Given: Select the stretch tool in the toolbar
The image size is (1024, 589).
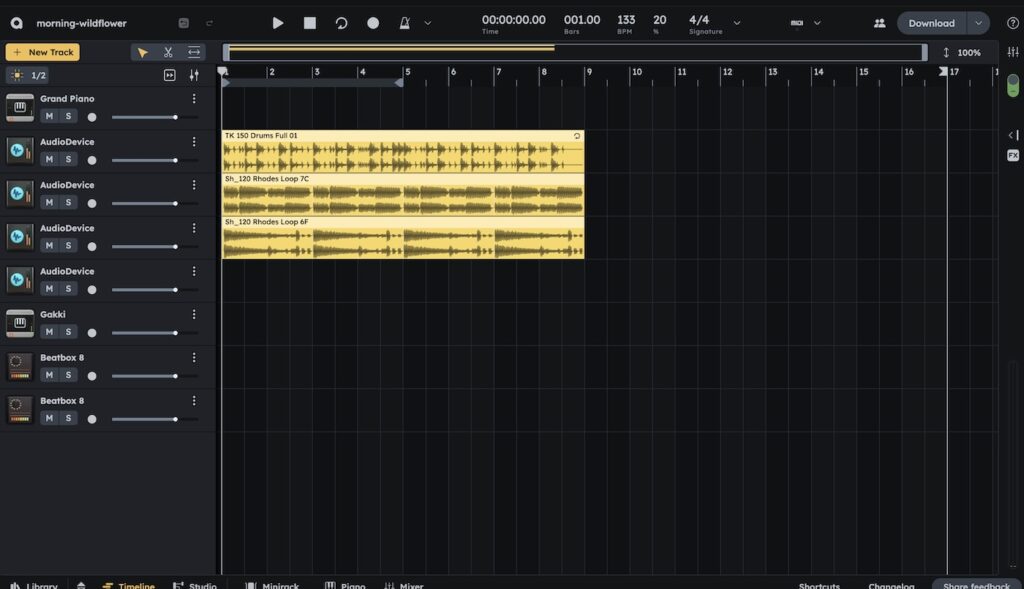Looking at the screenshot, I should pos(193,52).
